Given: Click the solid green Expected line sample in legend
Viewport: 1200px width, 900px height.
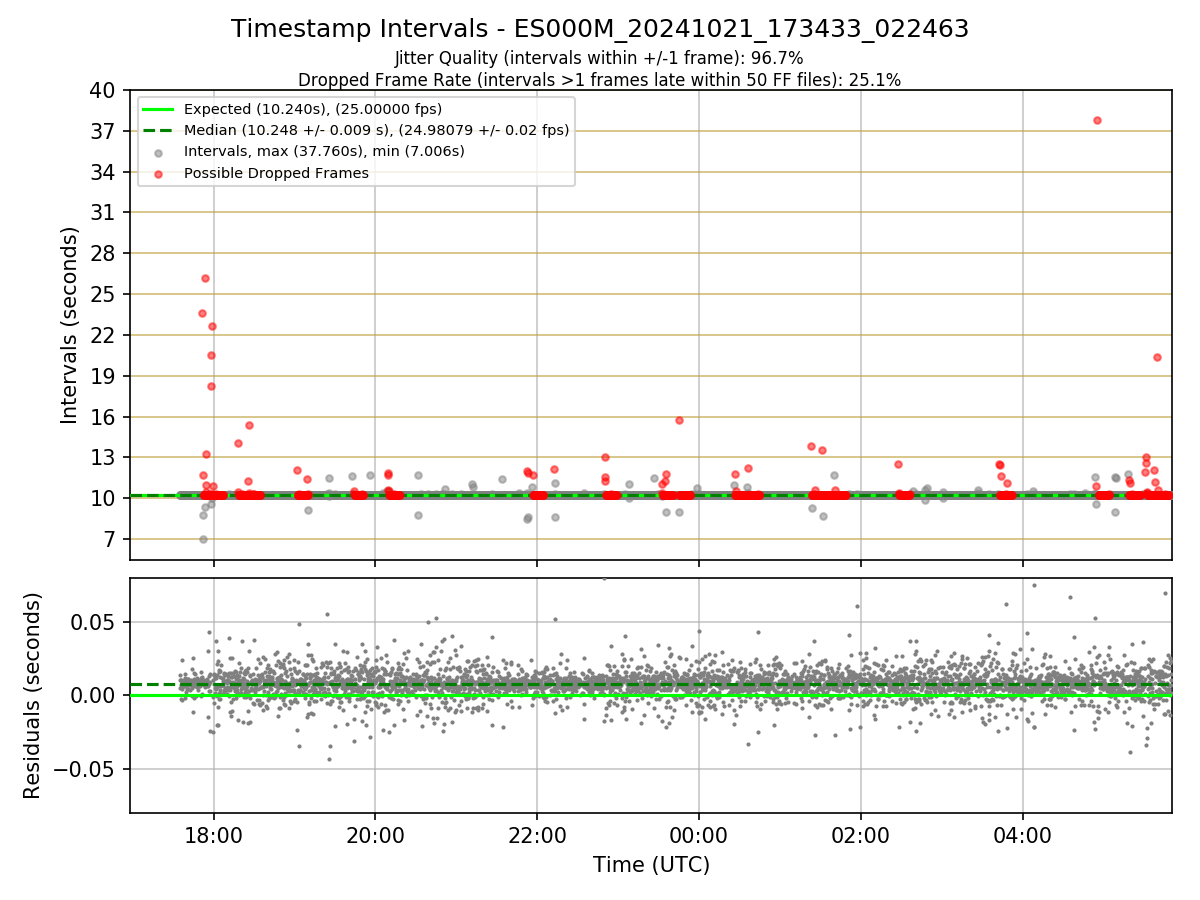Looking at the screenshot, I should [x=160, y=109].
